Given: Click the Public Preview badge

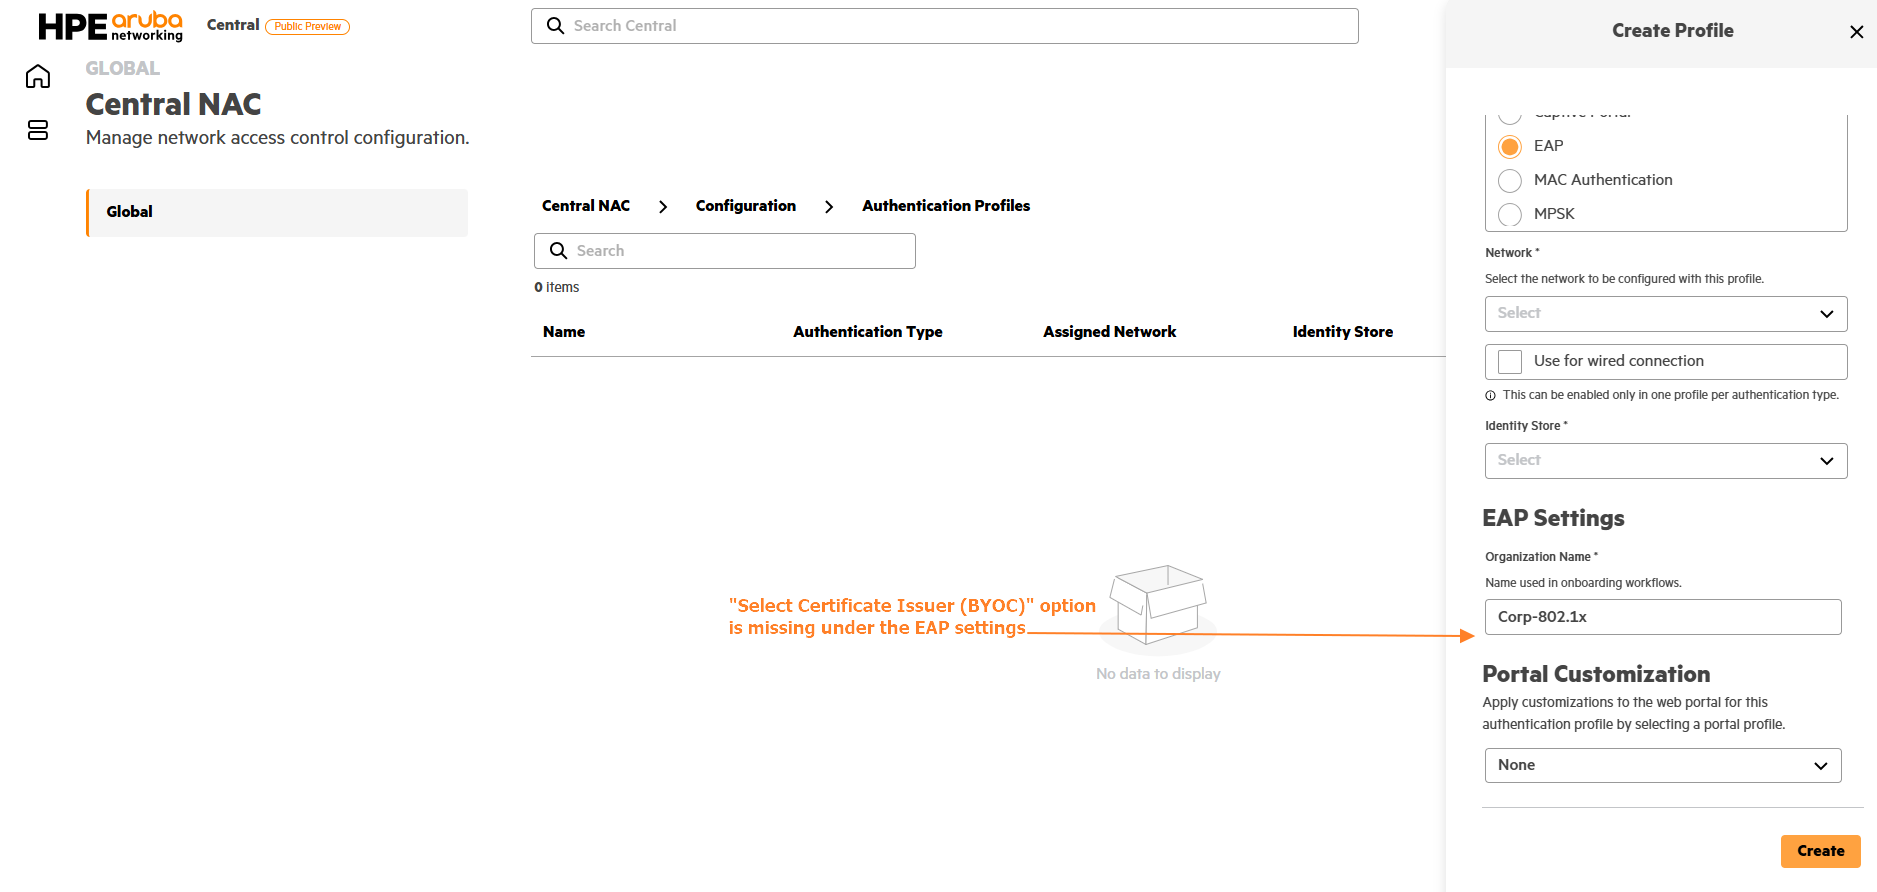Looking at the screenshot, I should [308, 27].
